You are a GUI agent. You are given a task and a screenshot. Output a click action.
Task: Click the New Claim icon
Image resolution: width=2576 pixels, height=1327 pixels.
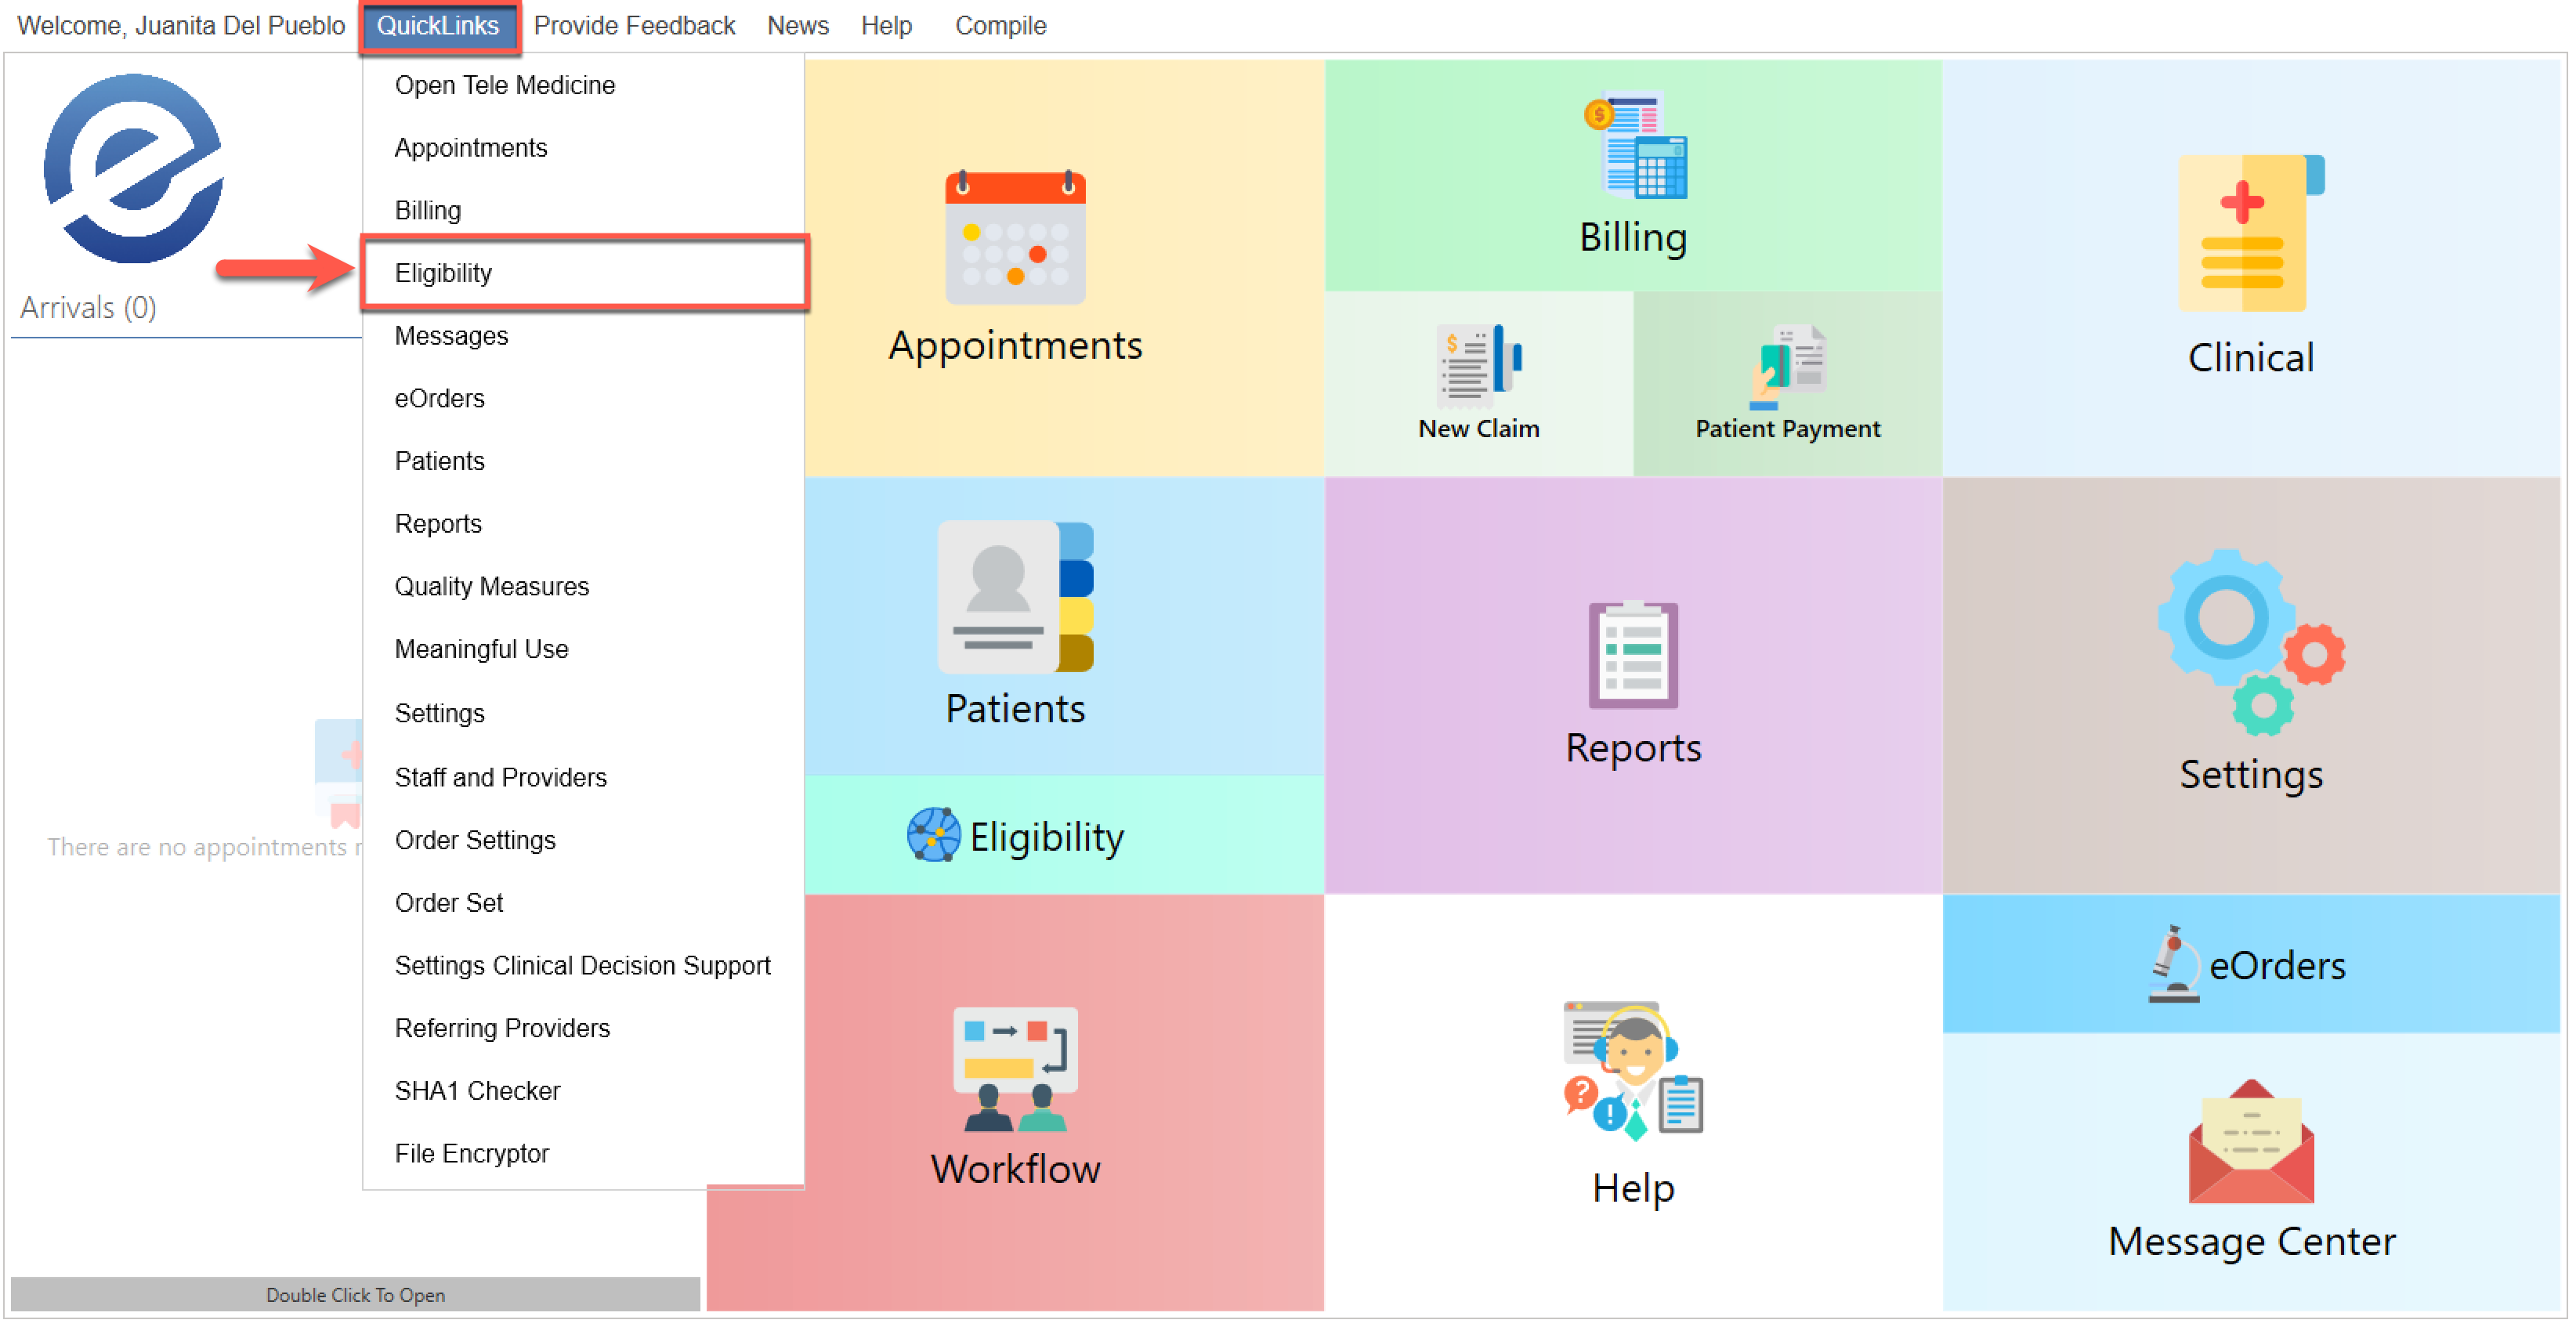(x=1479, y=365)
